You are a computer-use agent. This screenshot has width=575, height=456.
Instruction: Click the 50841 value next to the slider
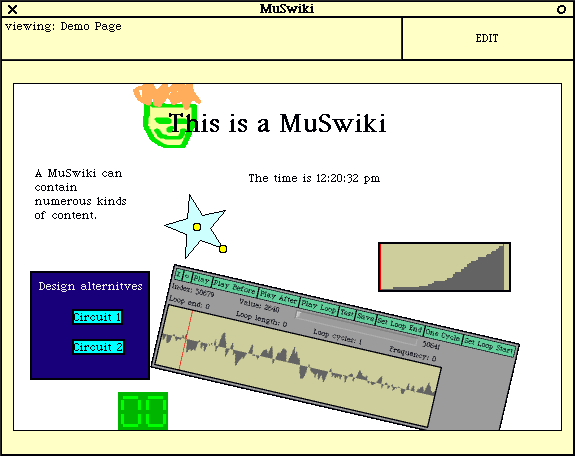(x=431, y=344)
